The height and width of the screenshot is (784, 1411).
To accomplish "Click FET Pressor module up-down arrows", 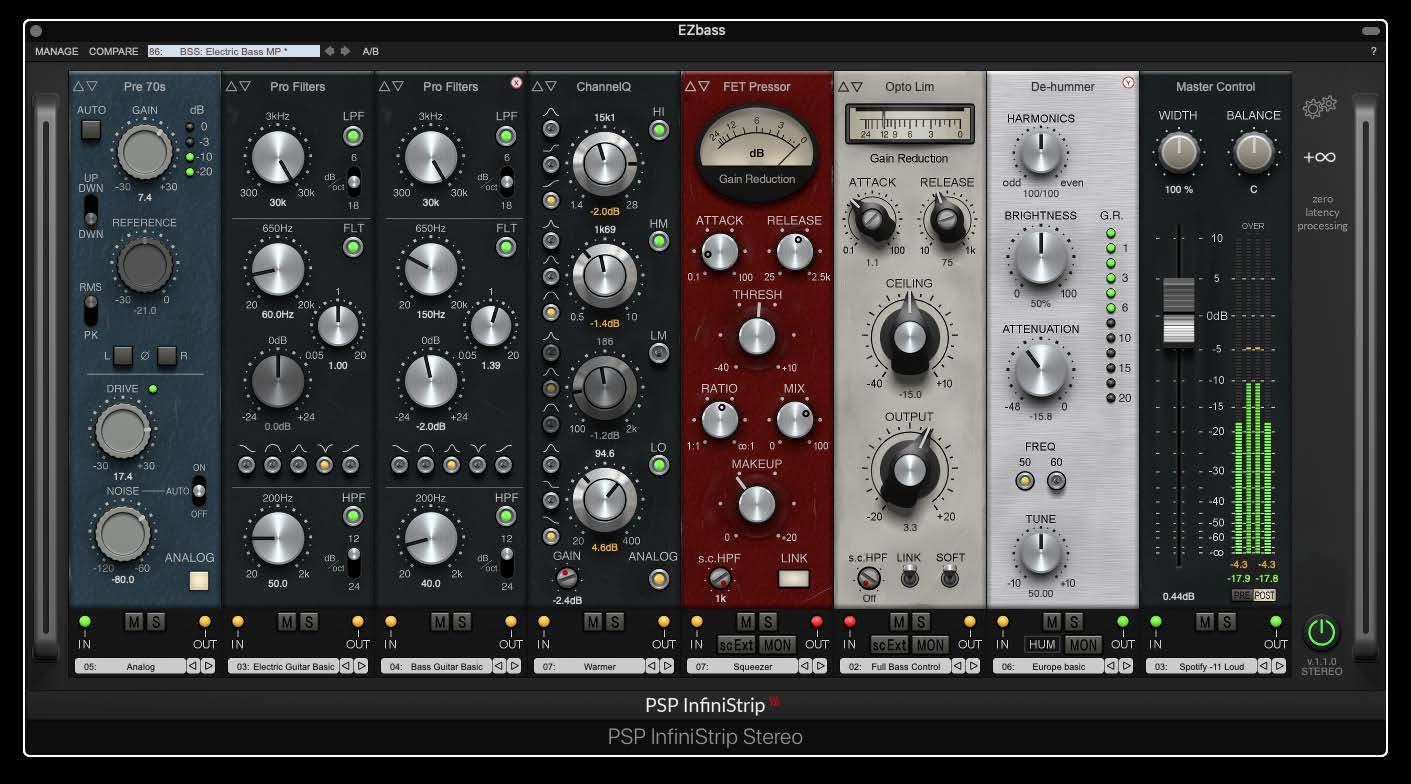I will click(697, 87).
